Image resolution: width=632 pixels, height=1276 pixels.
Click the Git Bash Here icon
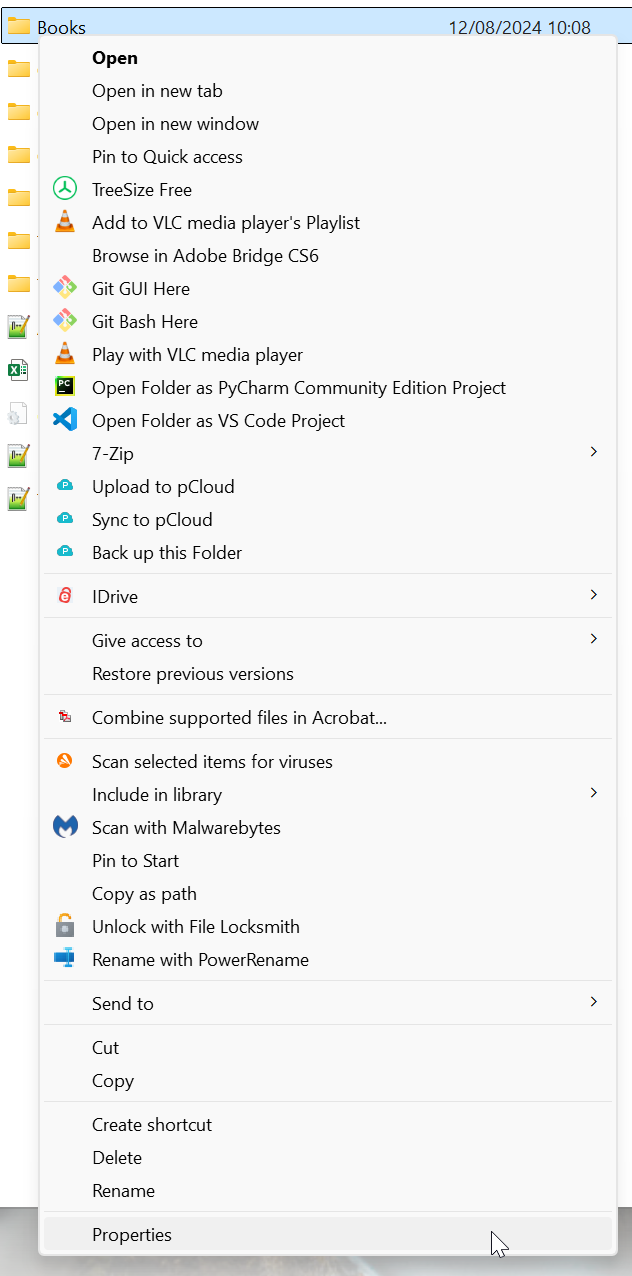pos(65,322)
